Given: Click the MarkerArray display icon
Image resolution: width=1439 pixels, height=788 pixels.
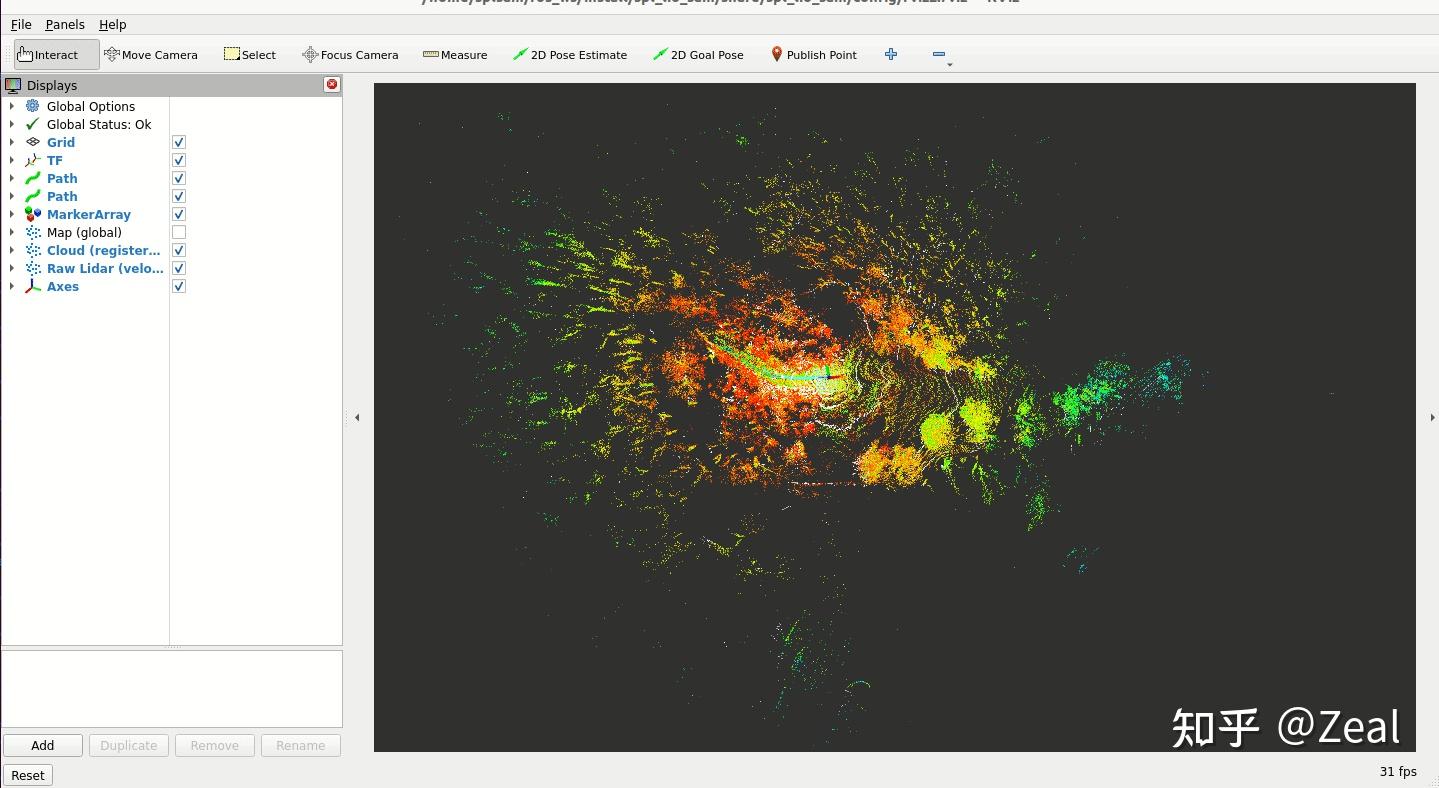Looking at the screenshot, I should pyautogui.click(x=33, y=214).
